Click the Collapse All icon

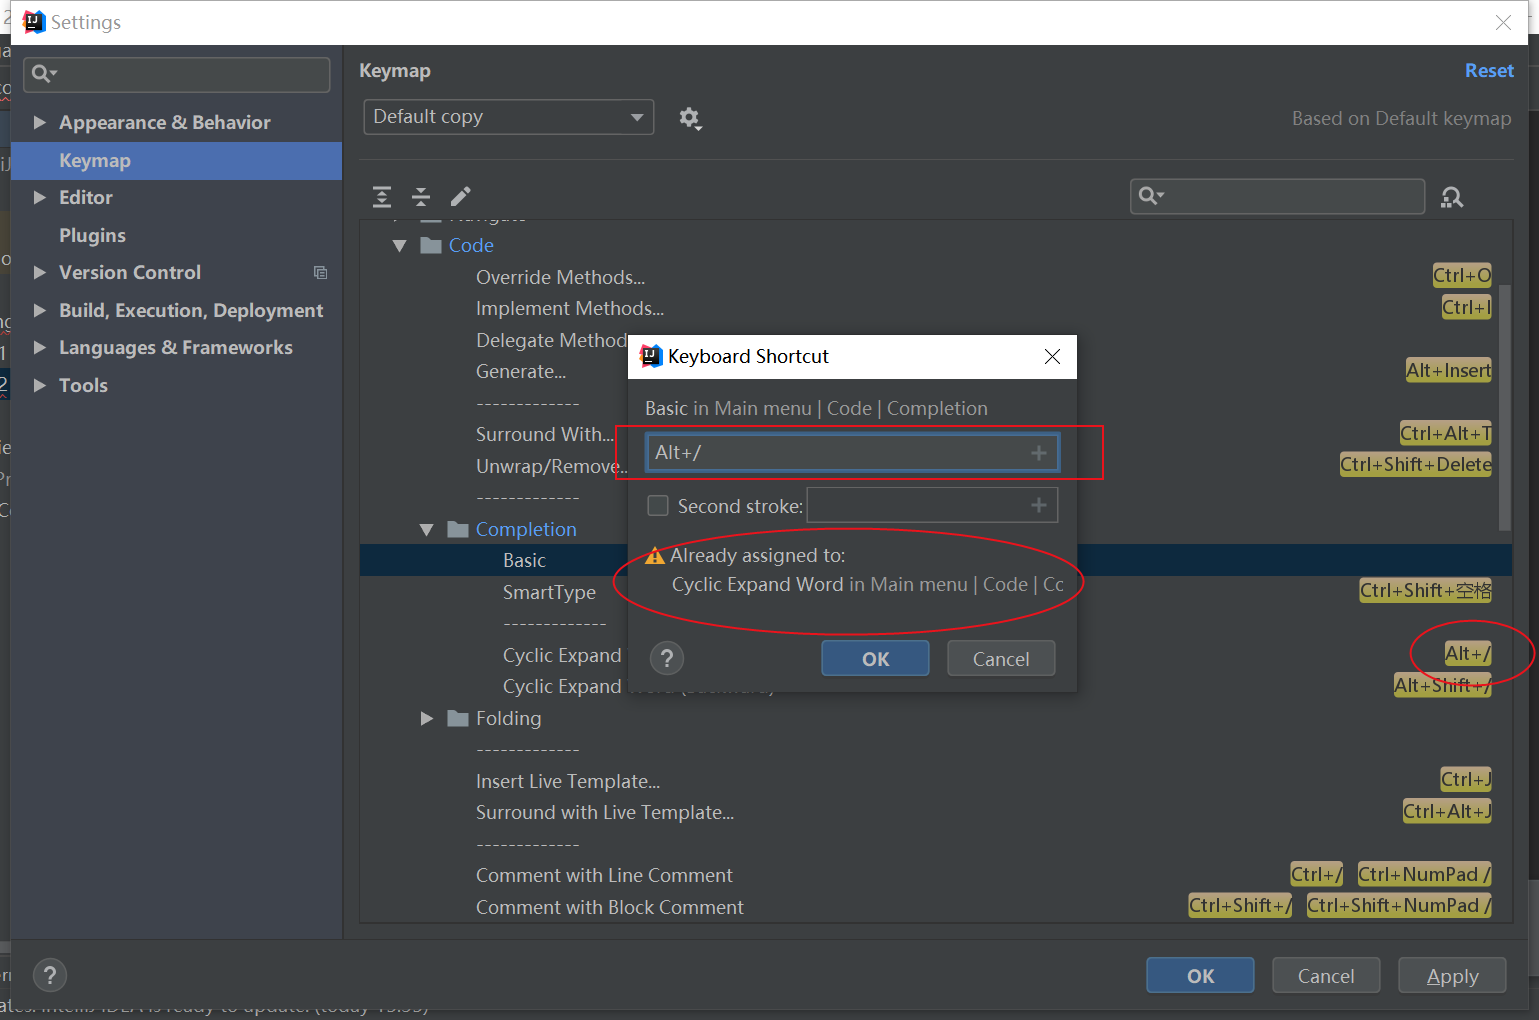[x=421, y=196]
